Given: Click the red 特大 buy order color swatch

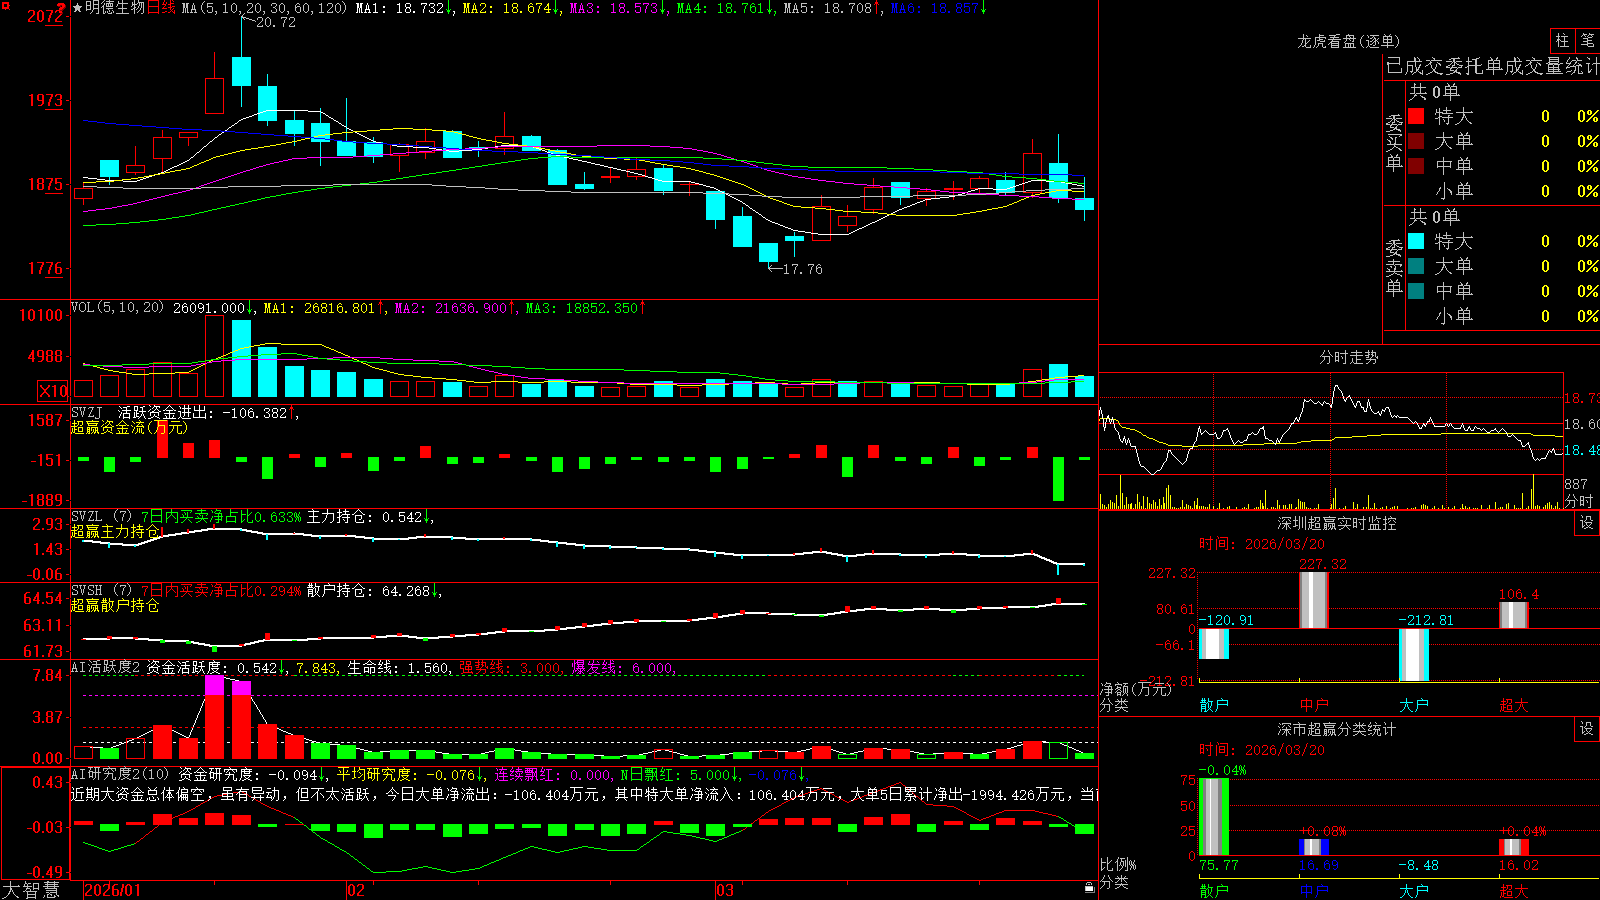Looking at the screenshot, I should [1416, 116].
